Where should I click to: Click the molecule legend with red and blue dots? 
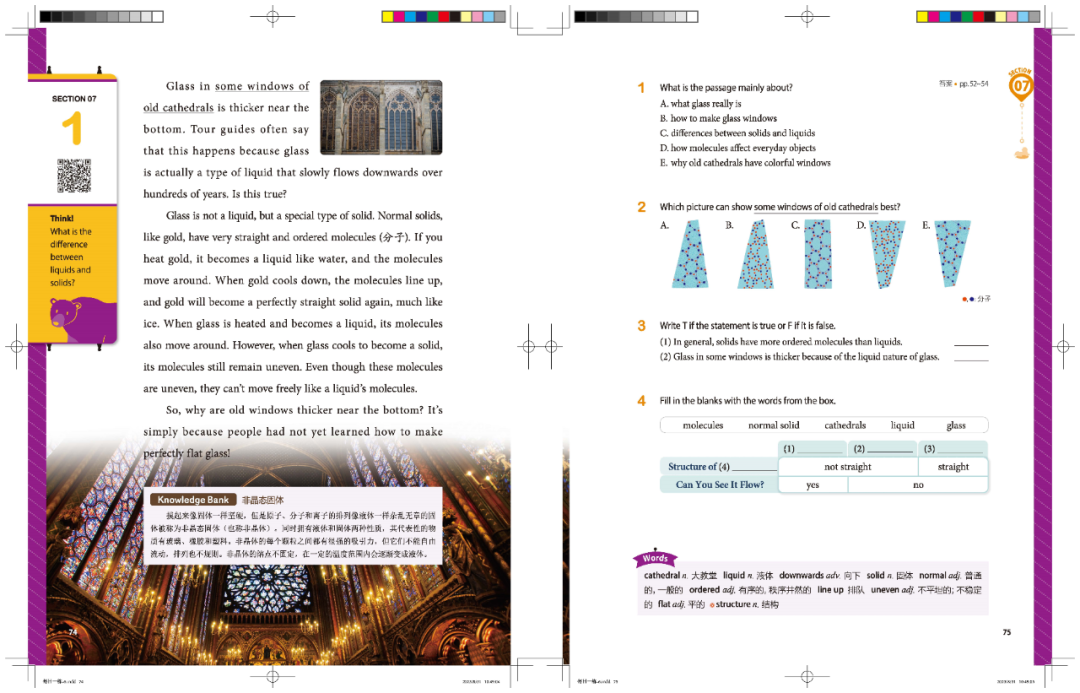click(x=976, y=299)
